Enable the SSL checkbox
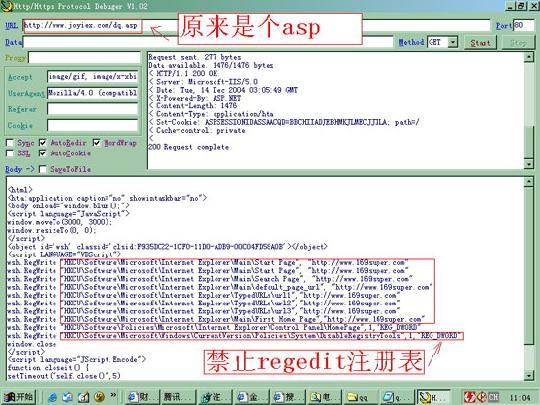 click(10, 153)
